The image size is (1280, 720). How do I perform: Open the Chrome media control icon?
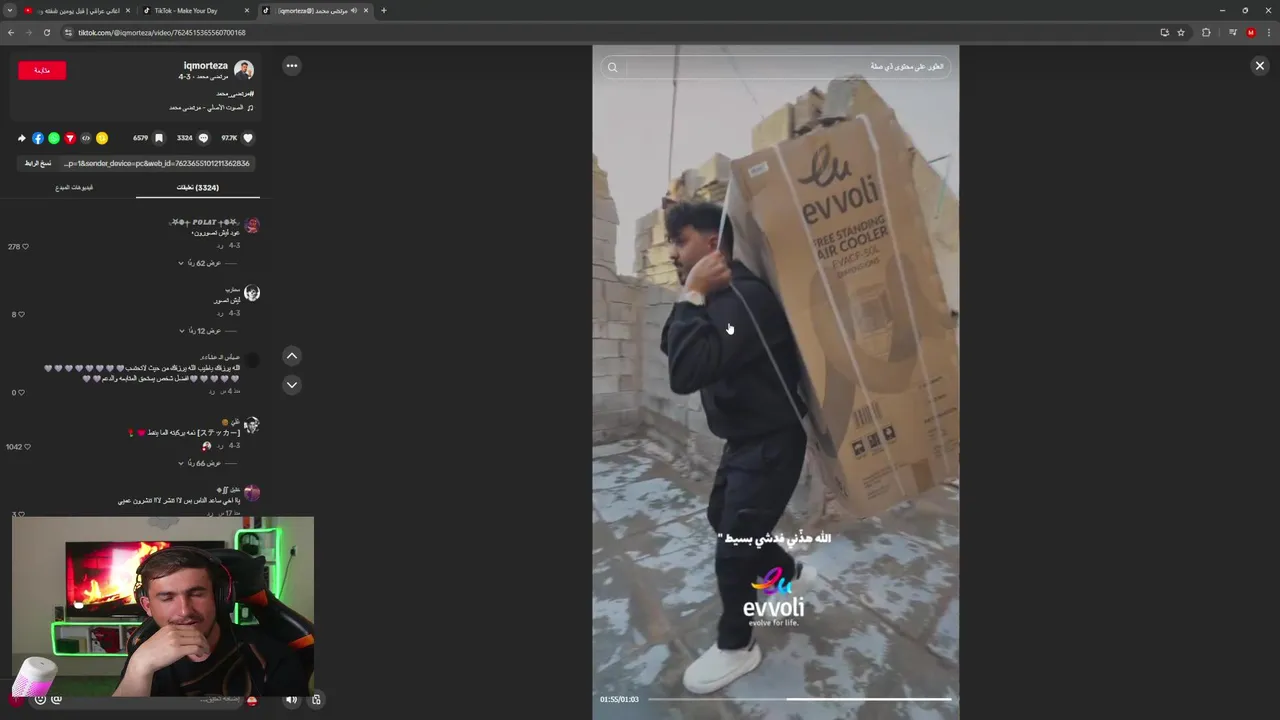coord(1233,32)
